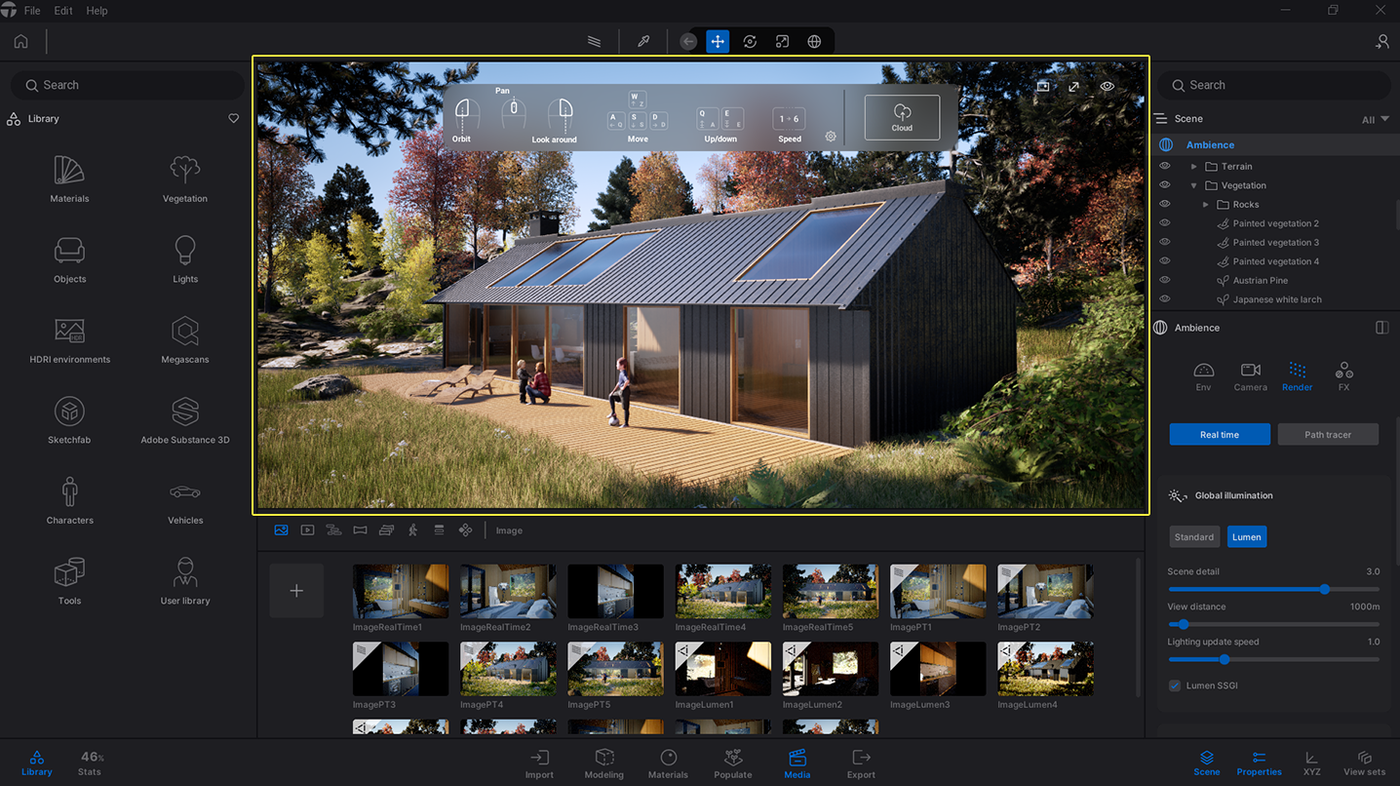Image resolution: width=1400 pixels, height=786 pixels.
Task: Go to the Home screen icon
Action: pos(21,41)
